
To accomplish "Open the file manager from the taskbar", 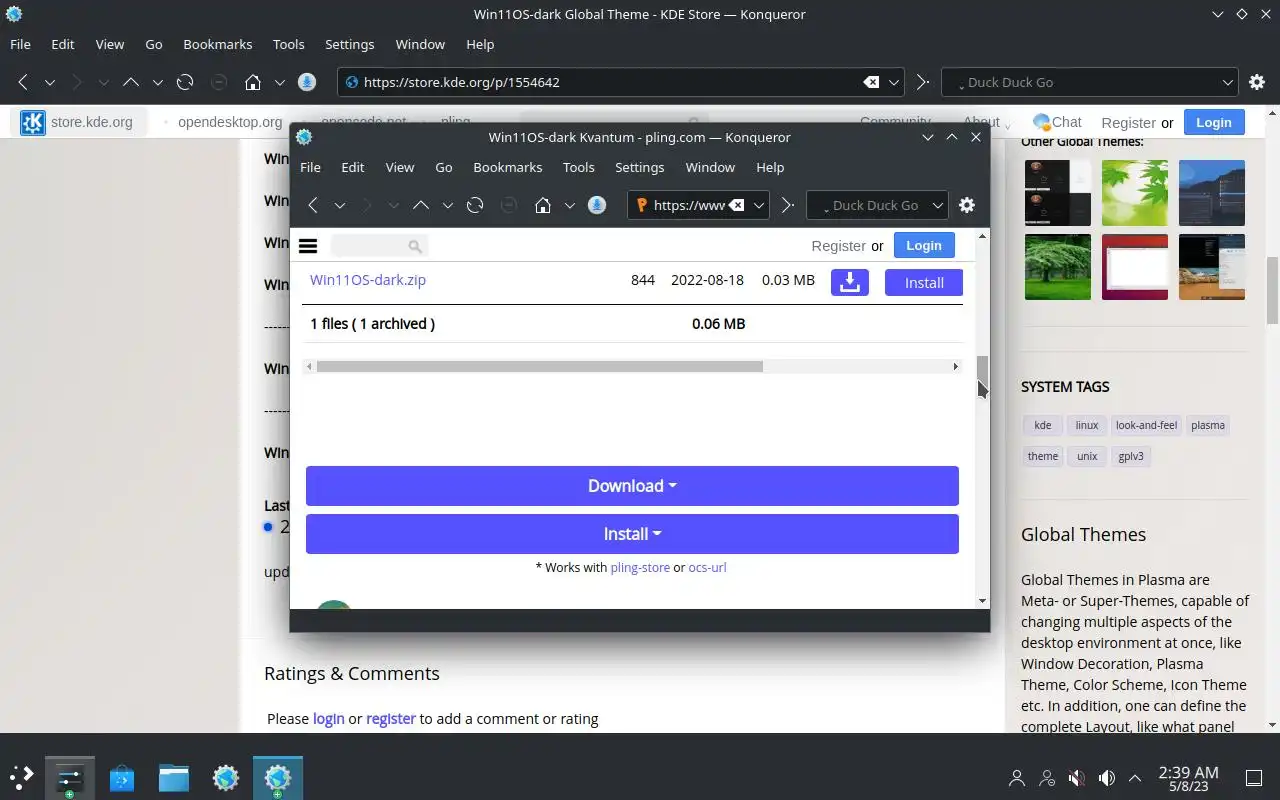I will (x=174, y=777).
